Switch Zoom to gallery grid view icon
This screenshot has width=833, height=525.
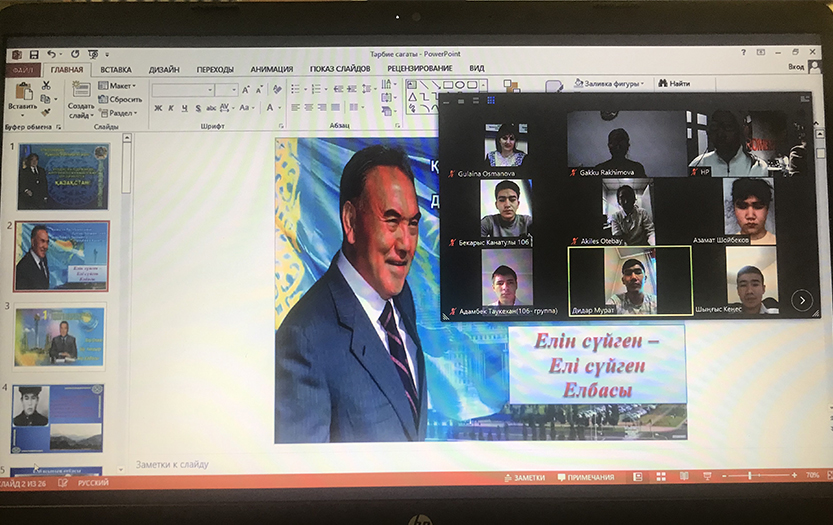coord(491,100)
